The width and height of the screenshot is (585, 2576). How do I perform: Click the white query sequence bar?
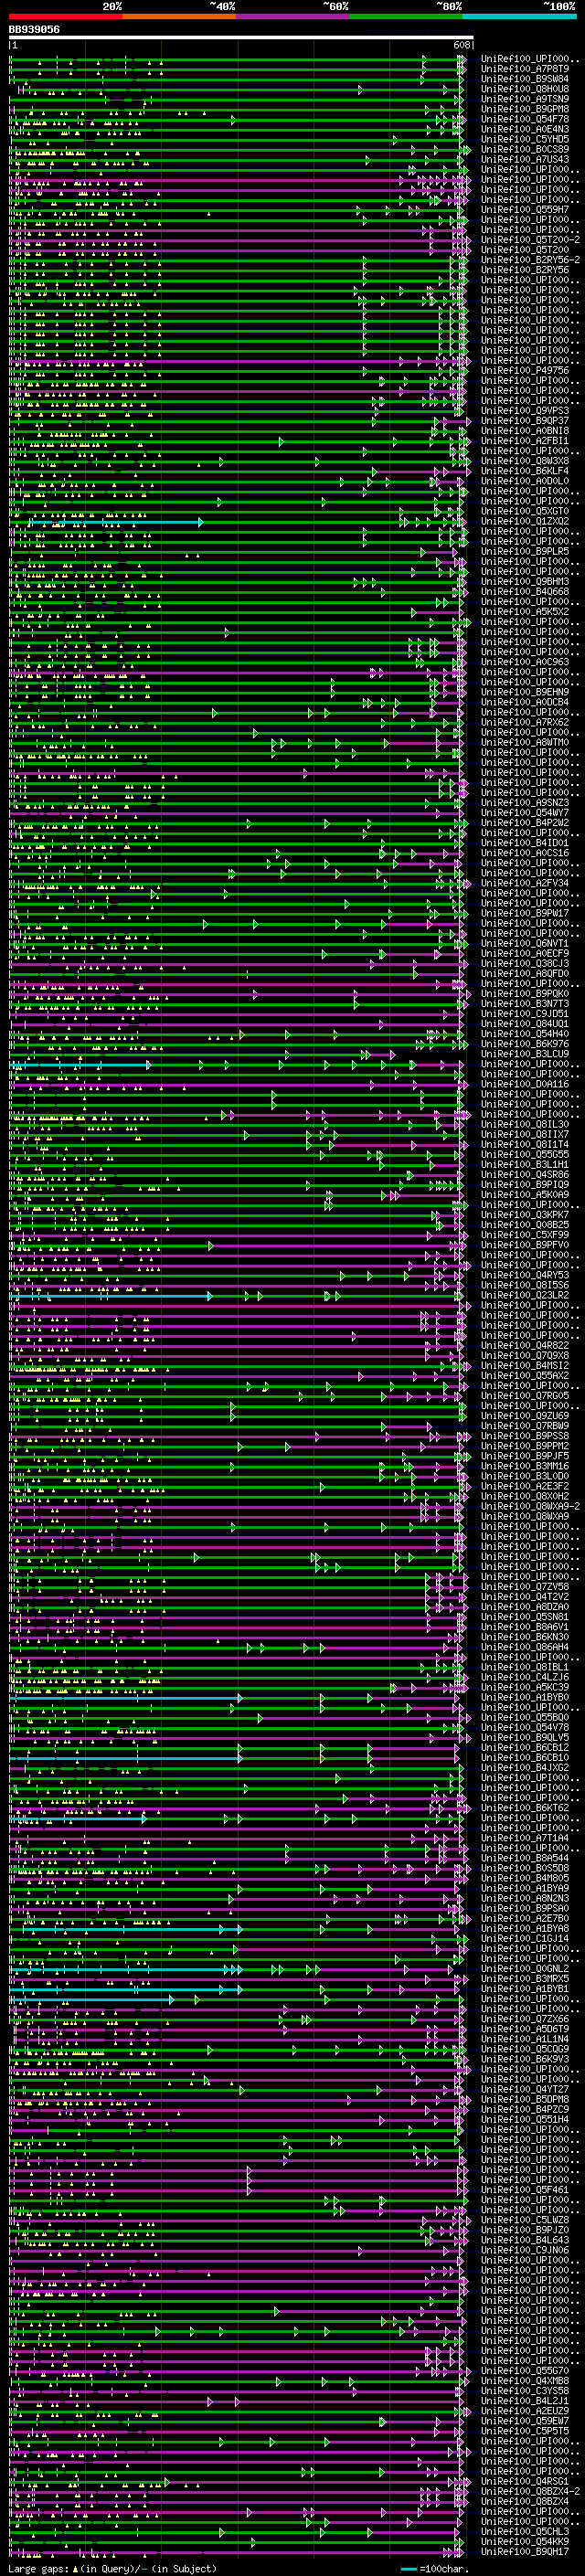(241, 37)
